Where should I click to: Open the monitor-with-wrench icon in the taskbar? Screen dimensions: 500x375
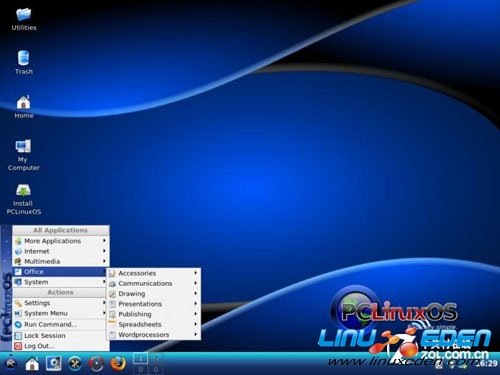53,363
